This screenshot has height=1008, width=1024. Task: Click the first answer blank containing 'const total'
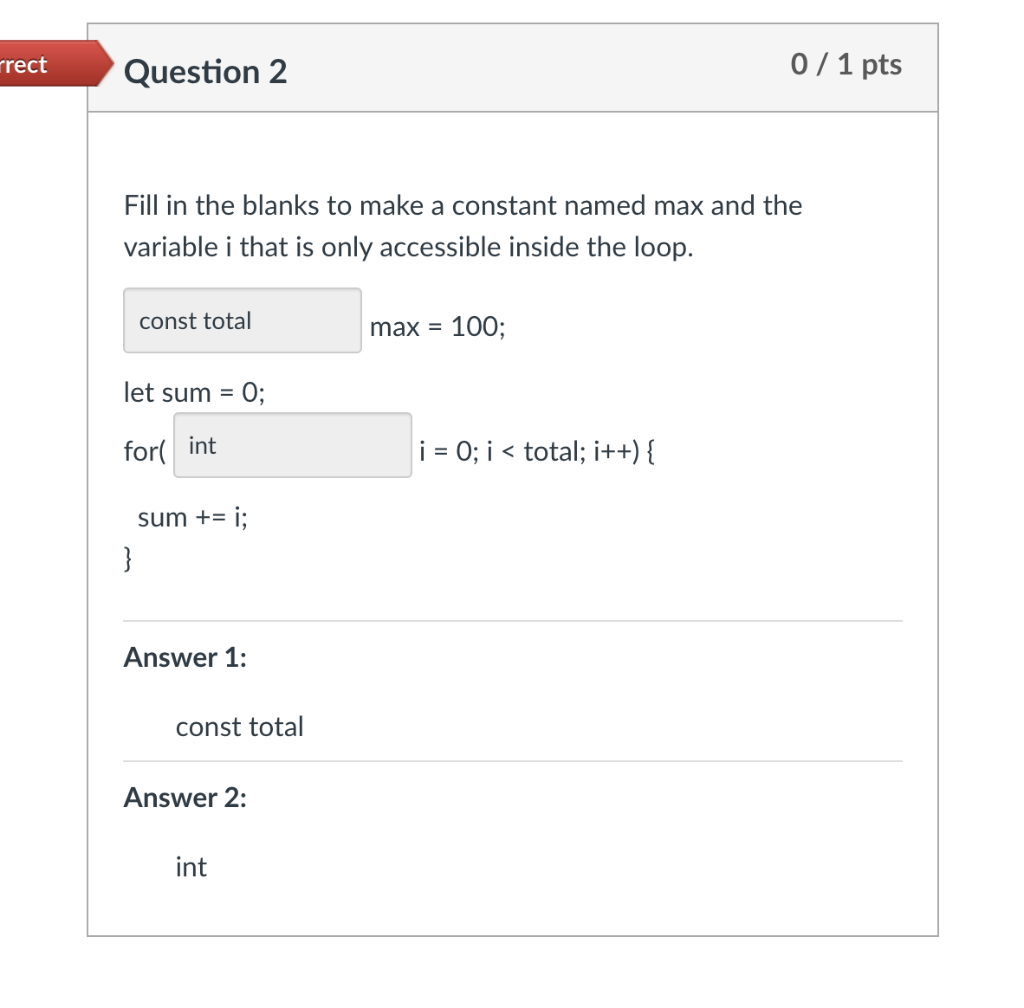point(241,320)
